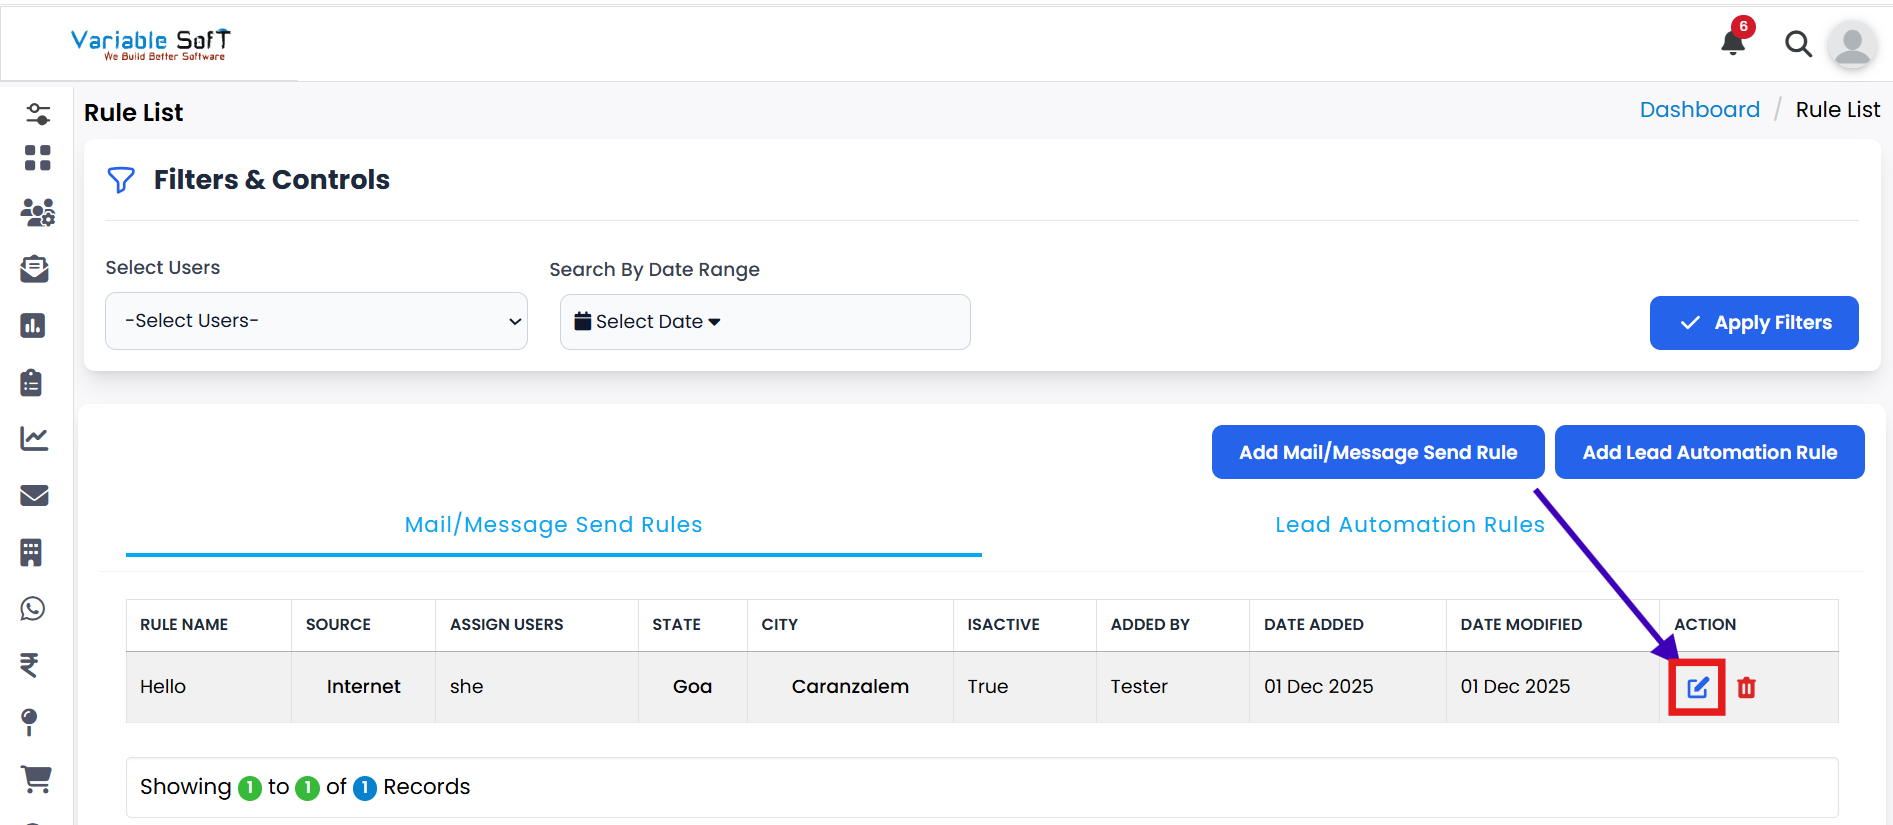1893x825 pixels.
Task: Click the line chart sidebar icon
Action: point(35,438)
